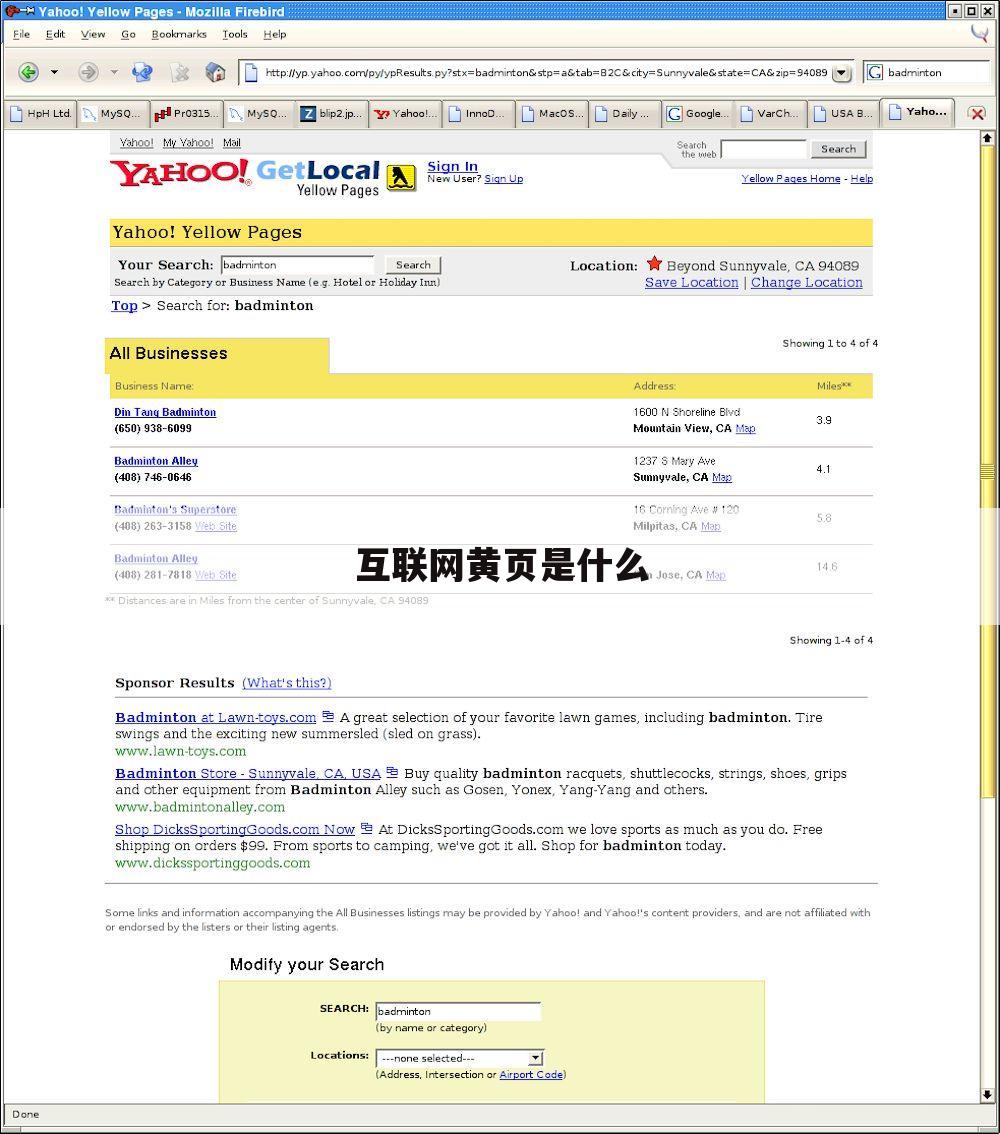Go to the Home page icon
The height and width of the screenshot is (1134, 1000).
pyautogui.click(x=215, y=72)
